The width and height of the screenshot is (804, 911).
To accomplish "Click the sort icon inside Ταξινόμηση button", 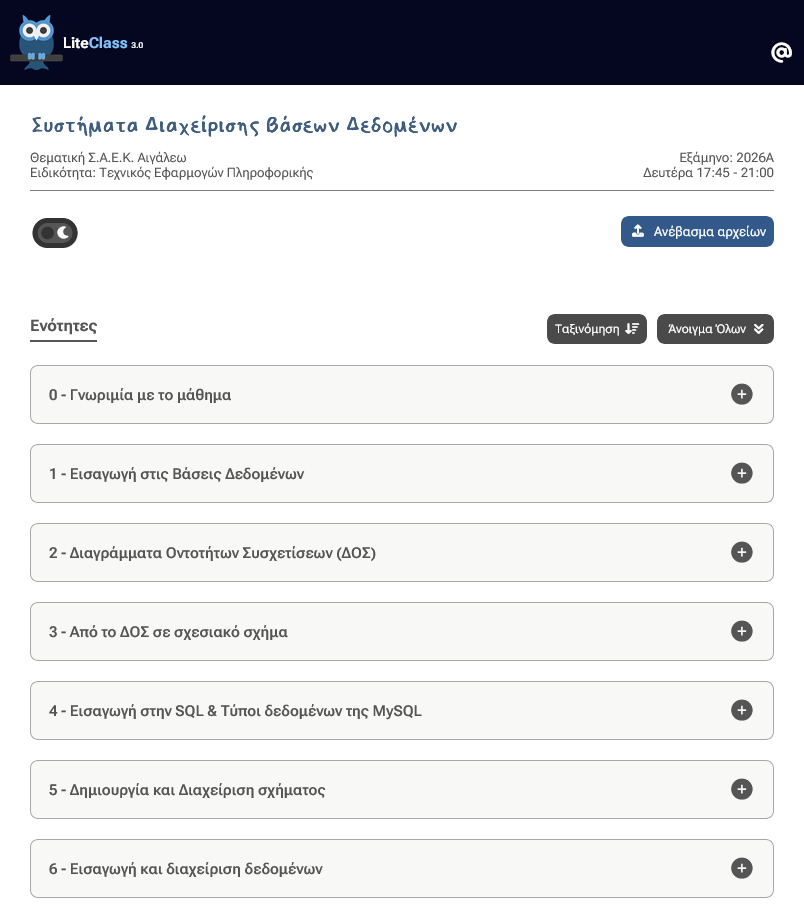I will coord(632,329).
